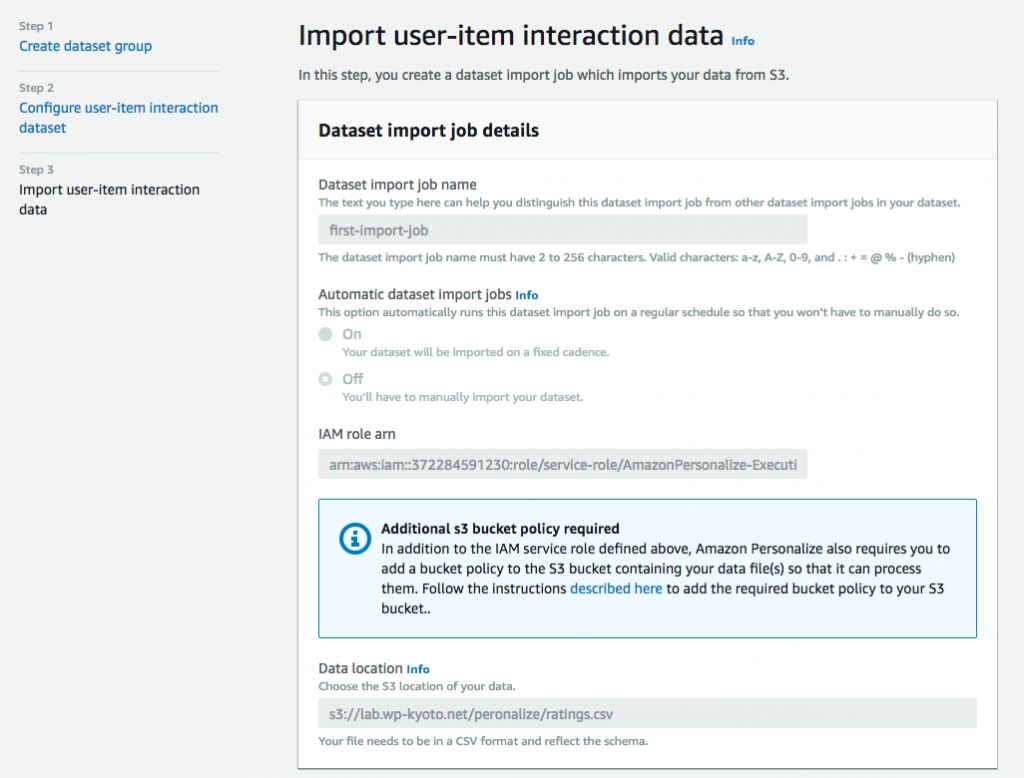
Task: Click the 'Step 1' label
Action: tap(36, 26)
